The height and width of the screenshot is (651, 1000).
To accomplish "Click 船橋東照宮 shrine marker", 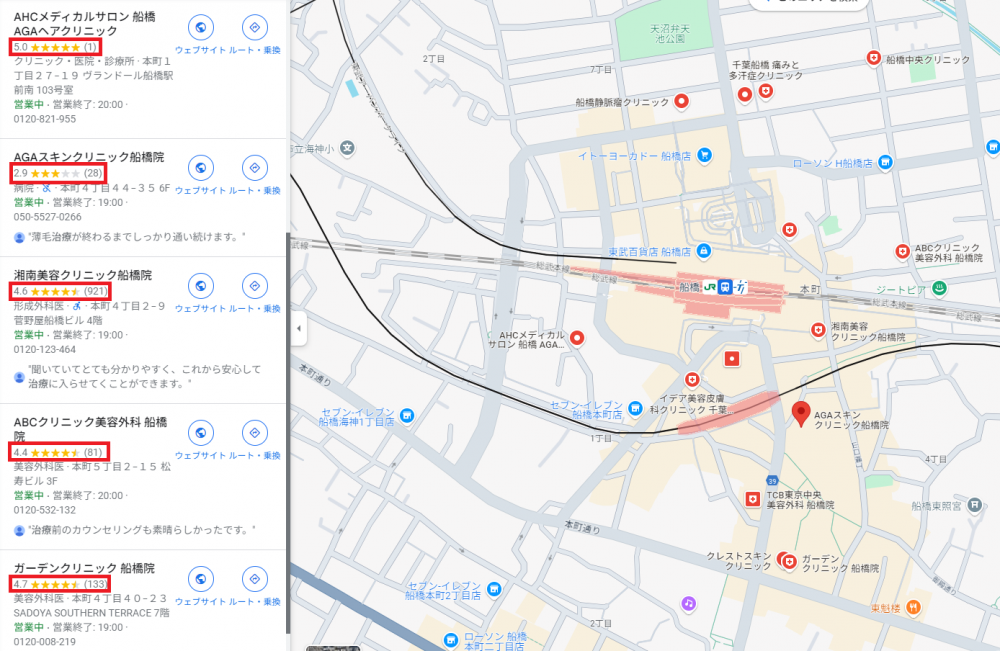I will [974, 505].
